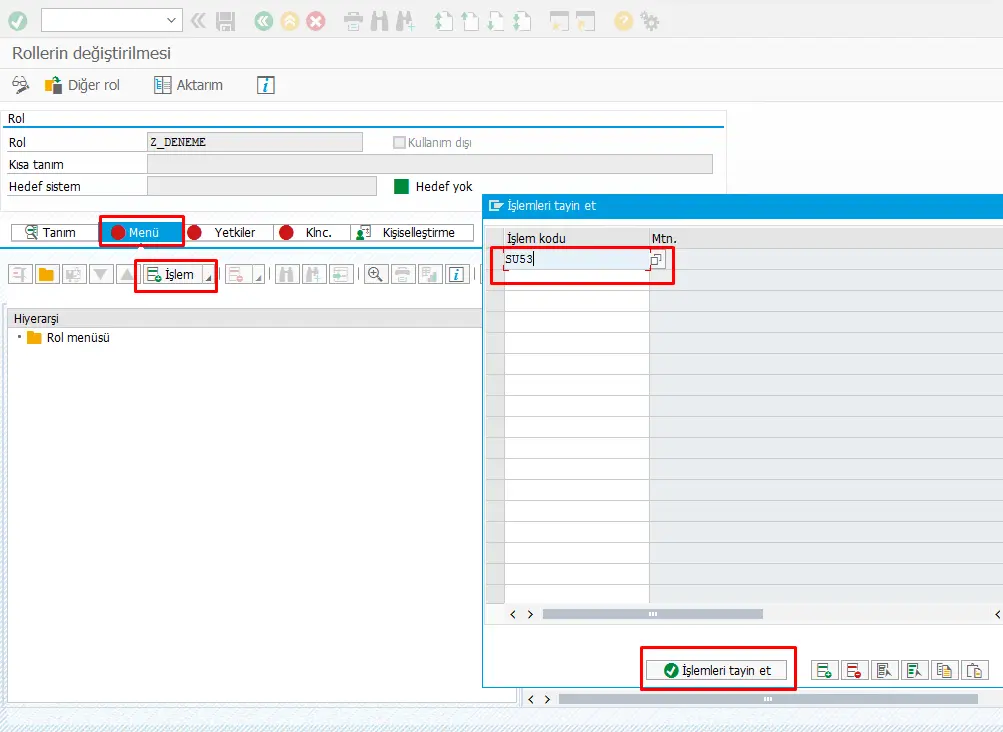
Task: Click the Aktarım button
Action: point(188,85)
